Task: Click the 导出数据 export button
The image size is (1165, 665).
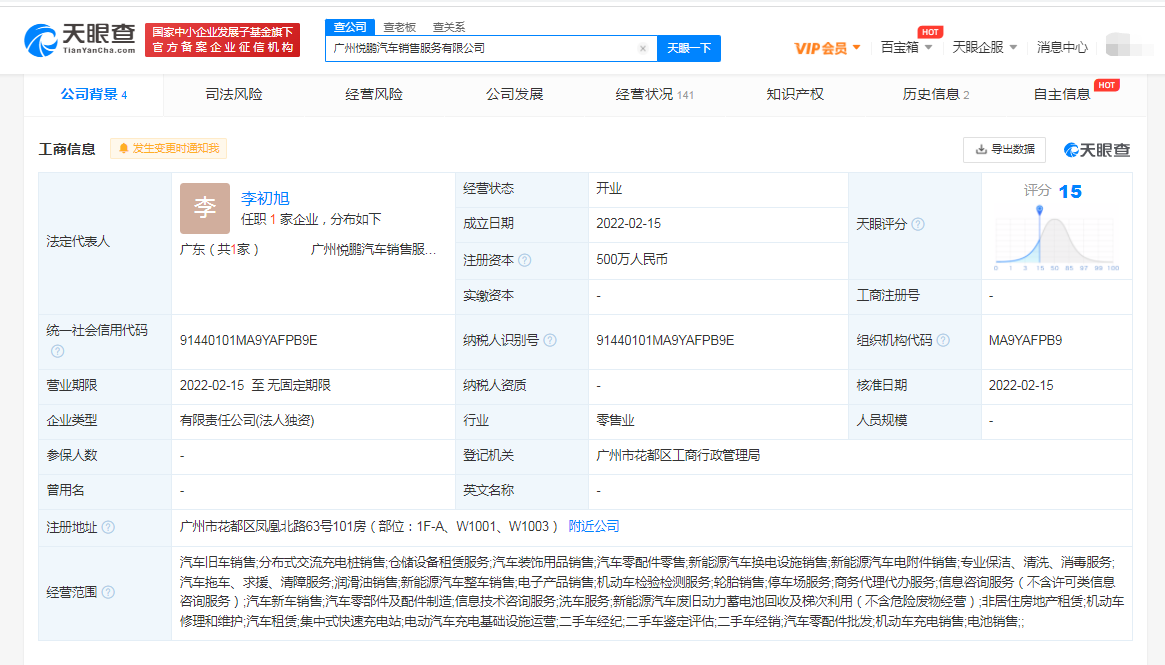Action: click(x=1005, y=149)
